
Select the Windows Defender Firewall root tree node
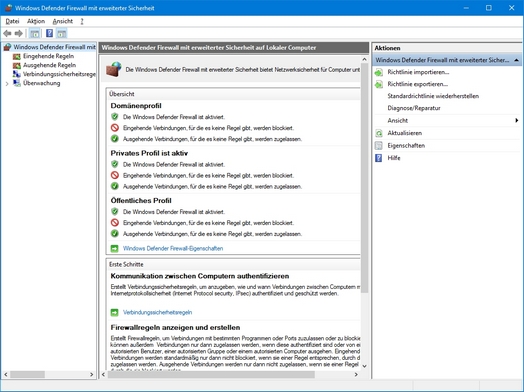pos(54,47)
